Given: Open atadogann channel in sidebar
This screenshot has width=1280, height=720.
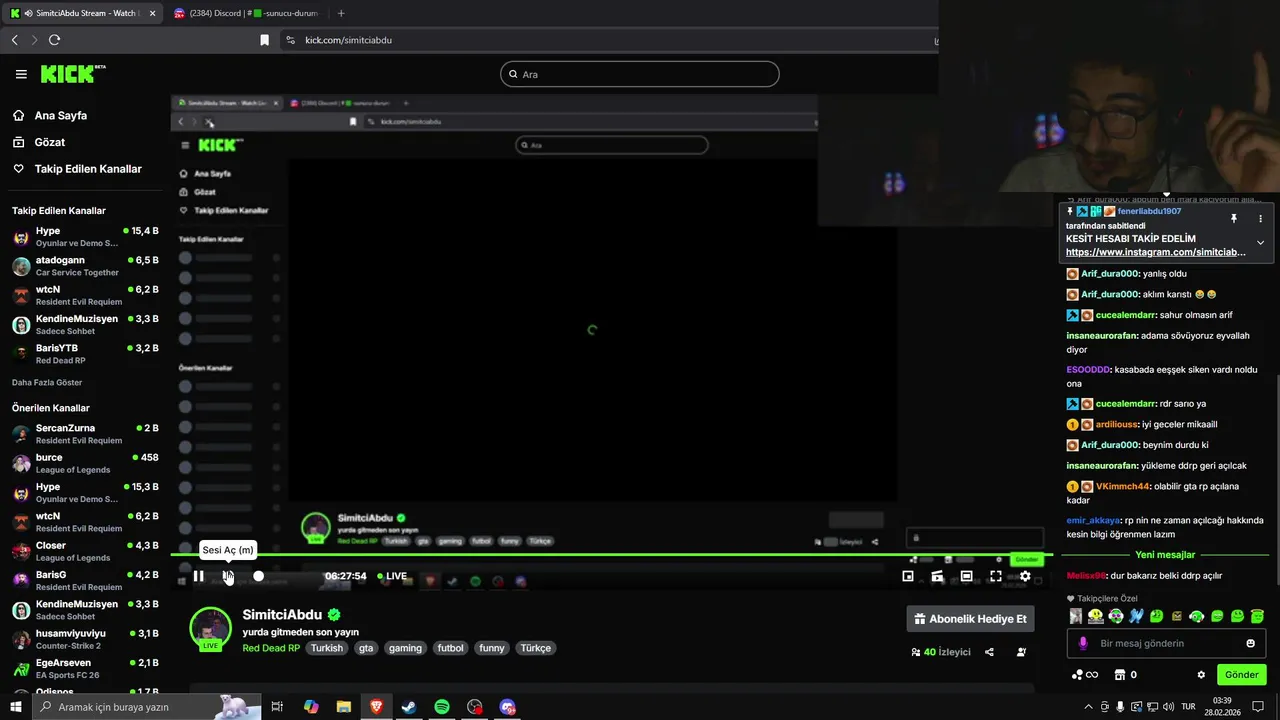Looking at the screenshot, I should click(85, 266).
